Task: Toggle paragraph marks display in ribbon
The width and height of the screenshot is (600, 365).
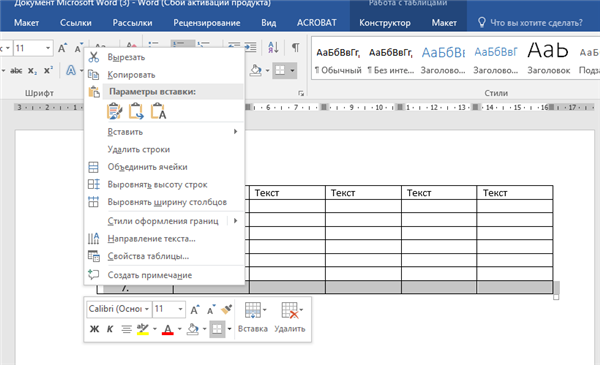Action: coord(295,47)
